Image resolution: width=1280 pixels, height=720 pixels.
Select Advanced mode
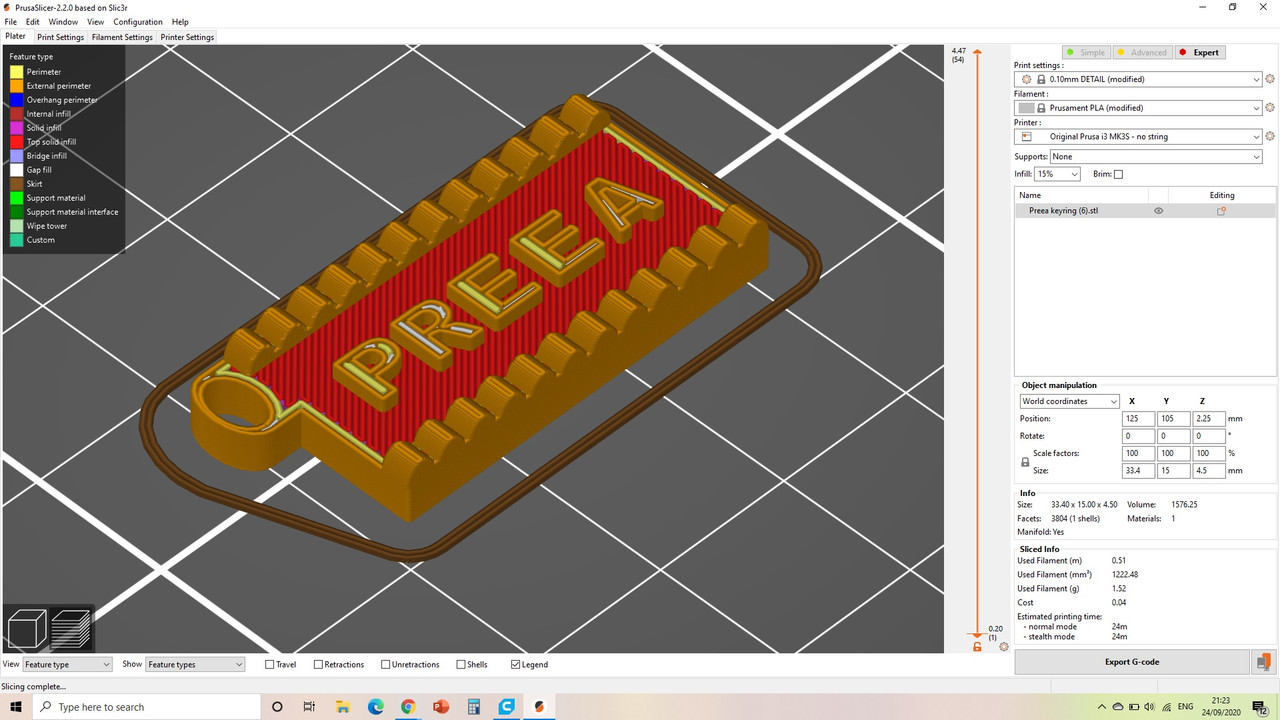[x=1142, y=52]
